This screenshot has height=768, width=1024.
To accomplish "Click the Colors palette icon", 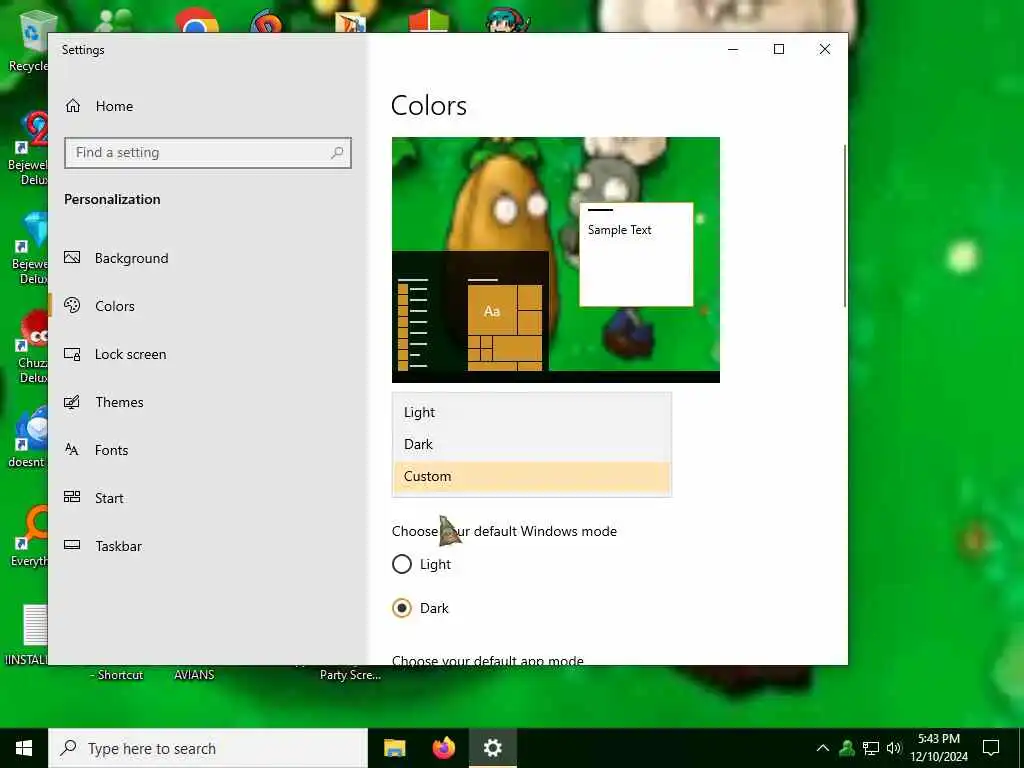I will click(72, 305).
